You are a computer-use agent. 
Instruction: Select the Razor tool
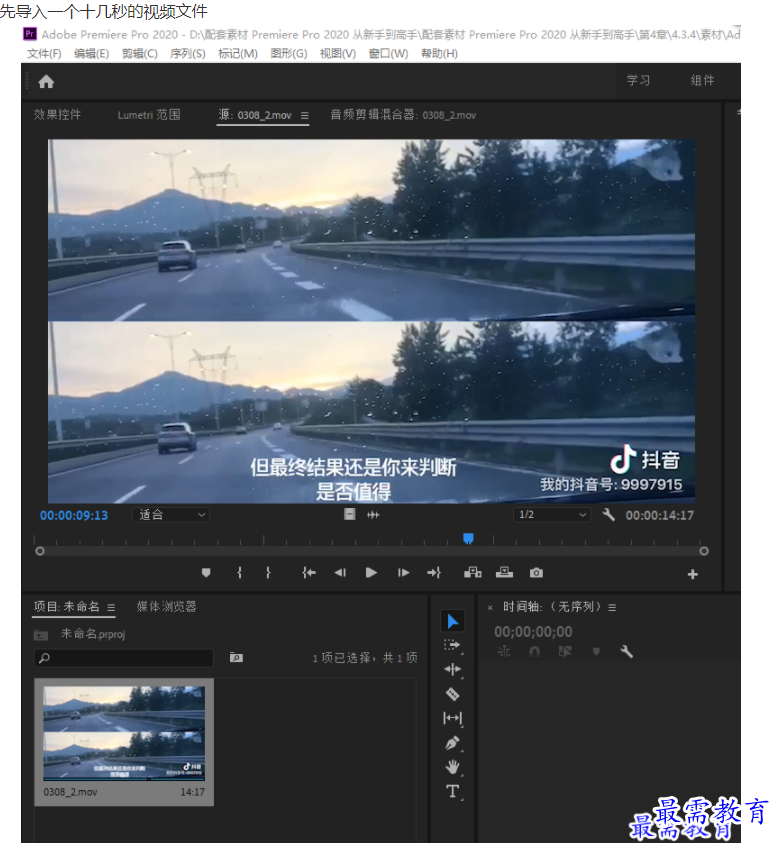tap(452, 694)
